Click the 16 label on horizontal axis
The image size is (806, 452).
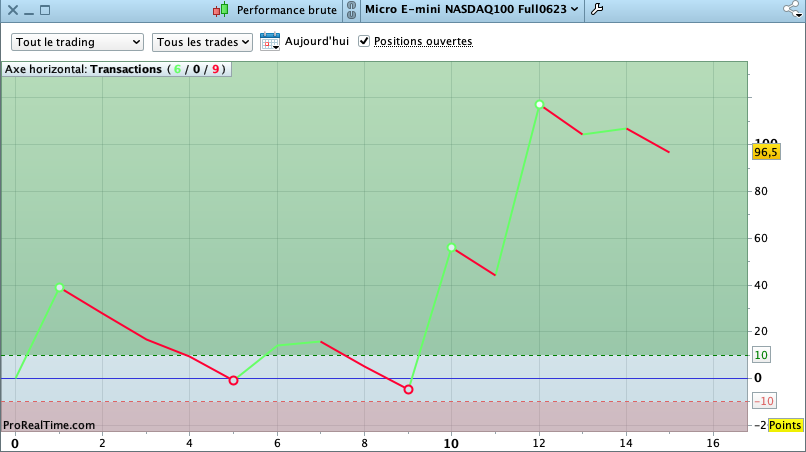point(713,443)
